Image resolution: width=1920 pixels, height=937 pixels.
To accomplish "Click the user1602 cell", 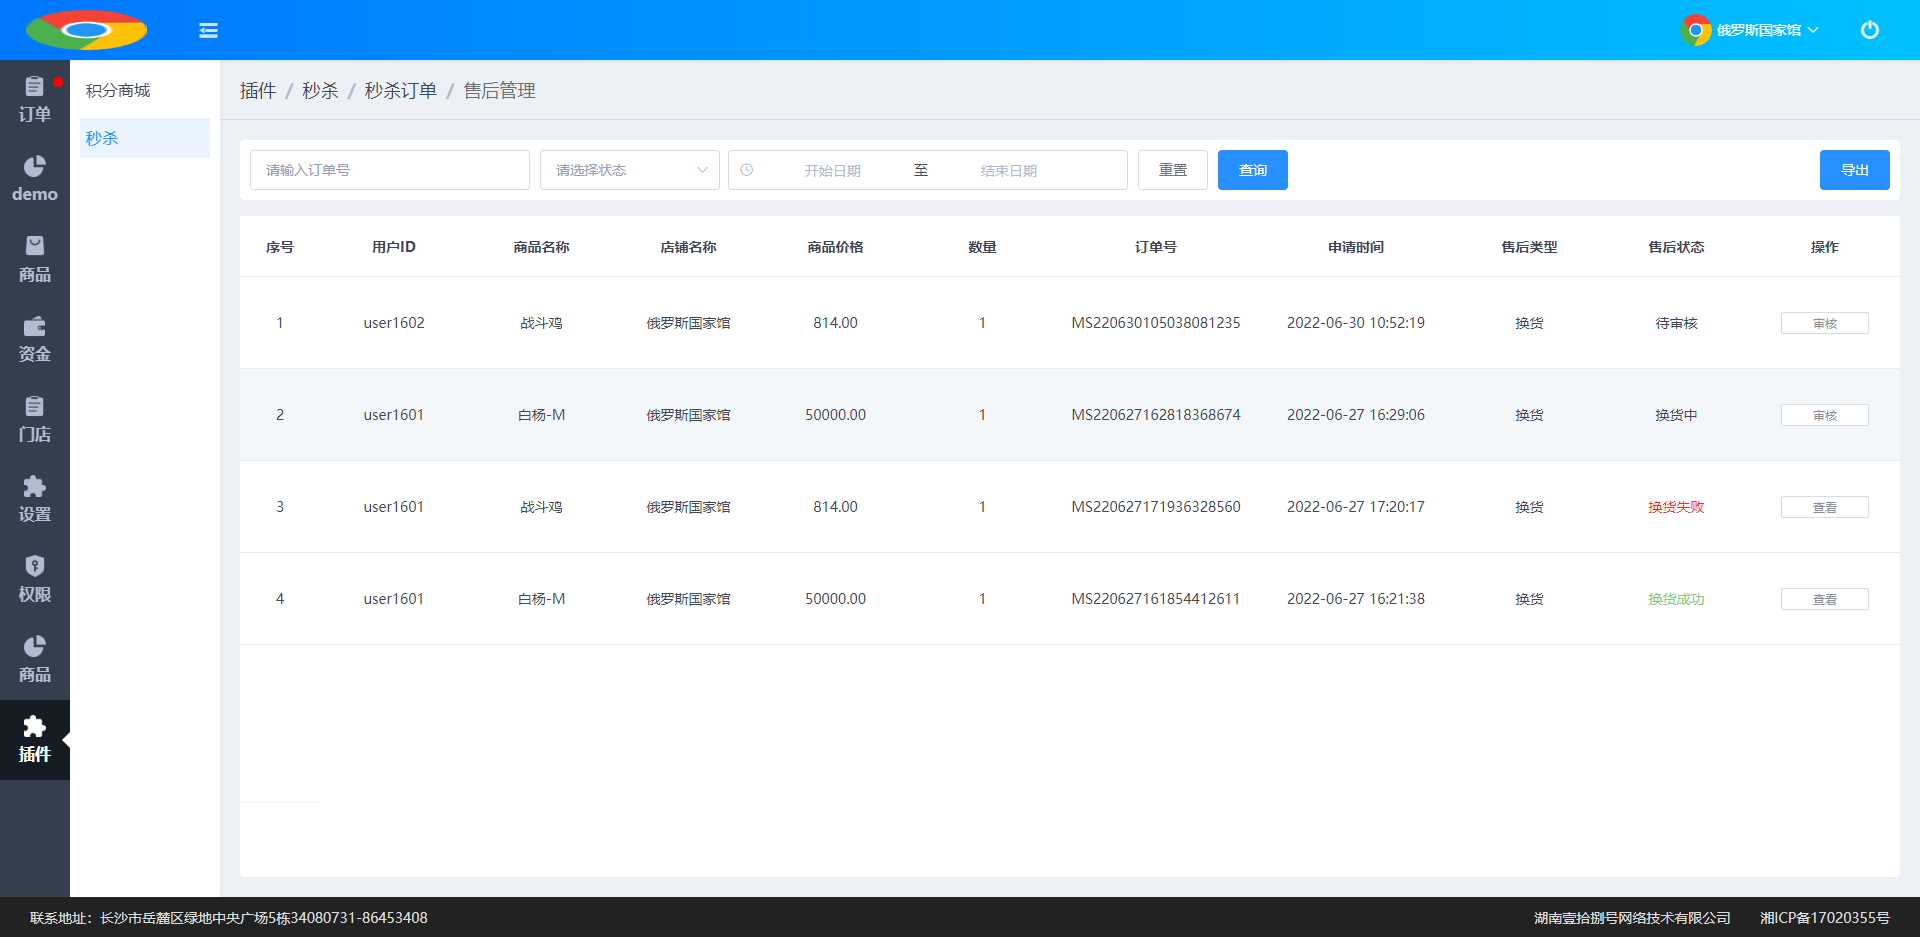I will pos(394,323).
